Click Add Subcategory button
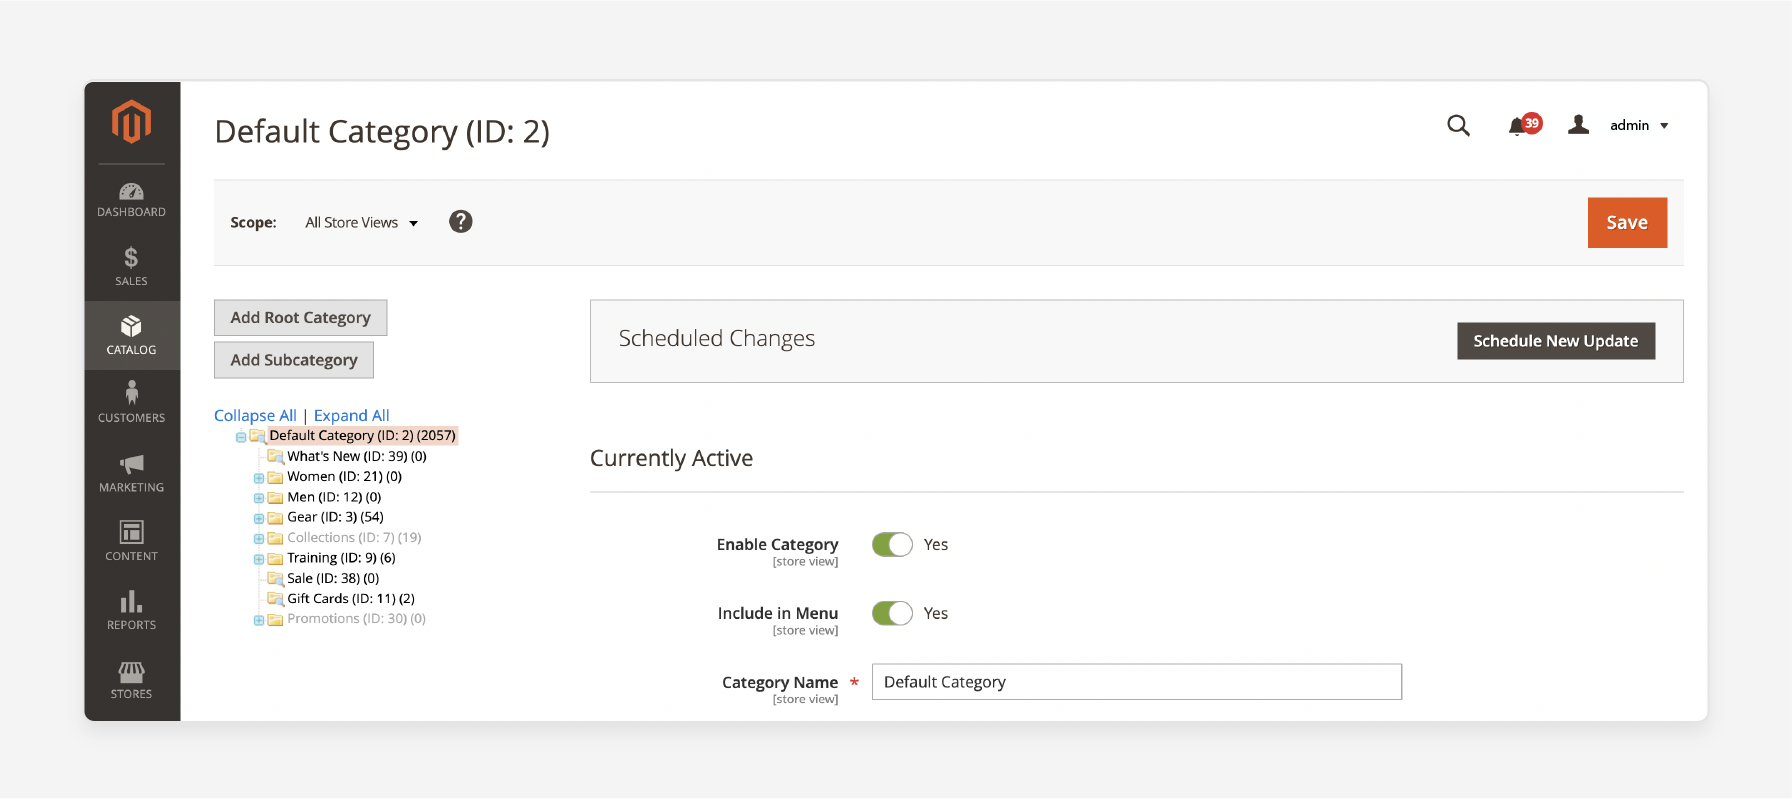 (294, 360)
